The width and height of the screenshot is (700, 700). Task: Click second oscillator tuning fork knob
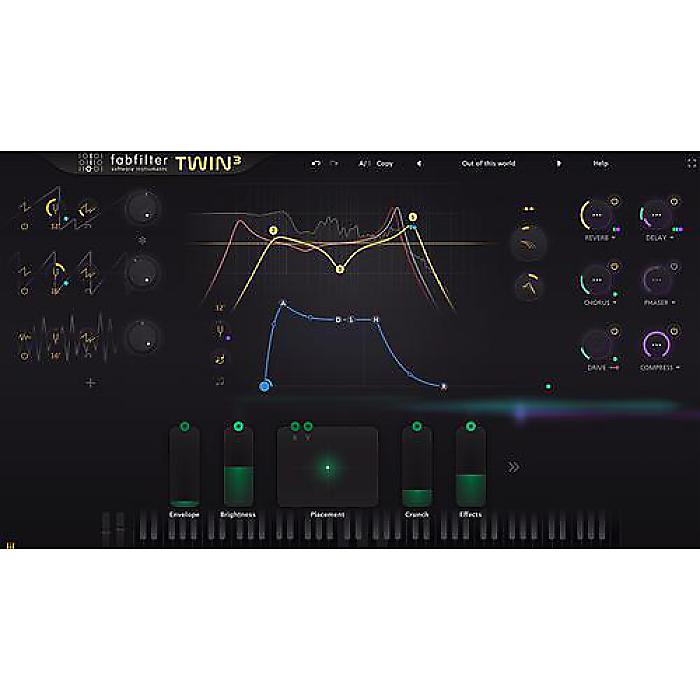pos(56,272)
